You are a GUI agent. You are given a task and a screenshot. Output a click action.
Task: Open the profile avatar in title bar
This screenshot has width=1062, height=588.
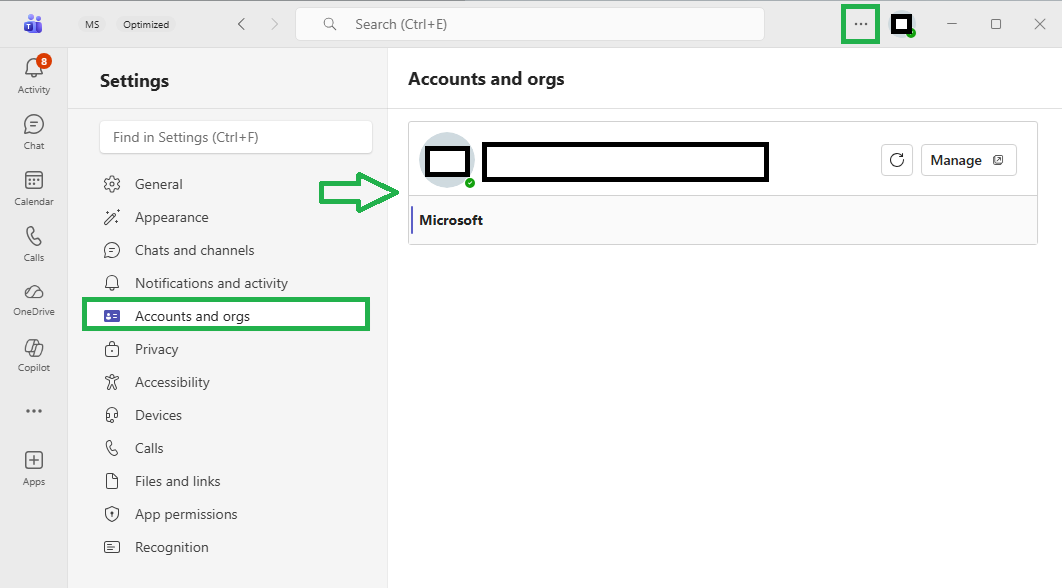901,24
